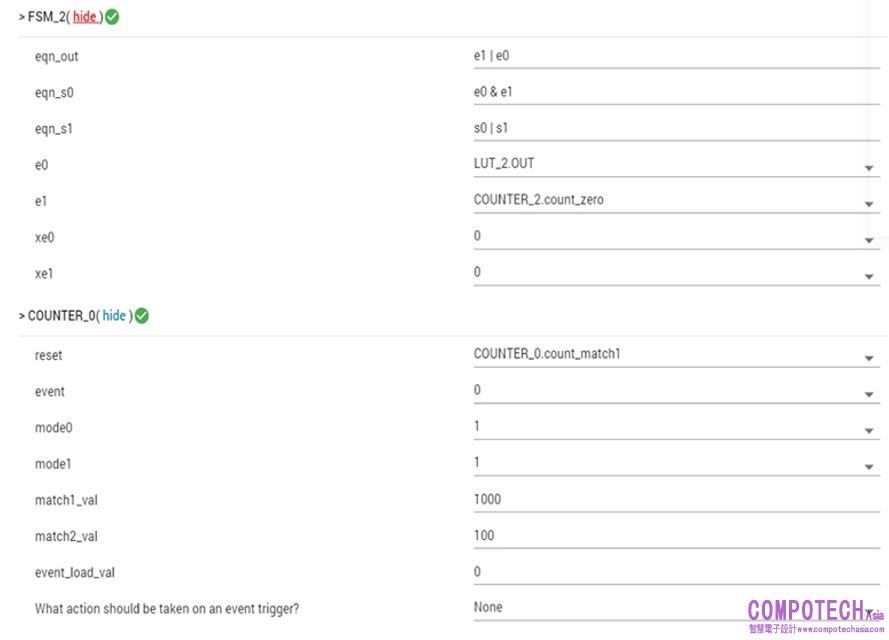Open the reset COUNTER_0.count_match1 dropdown
Screen dimensions: 889x640
tap(869, 358)
